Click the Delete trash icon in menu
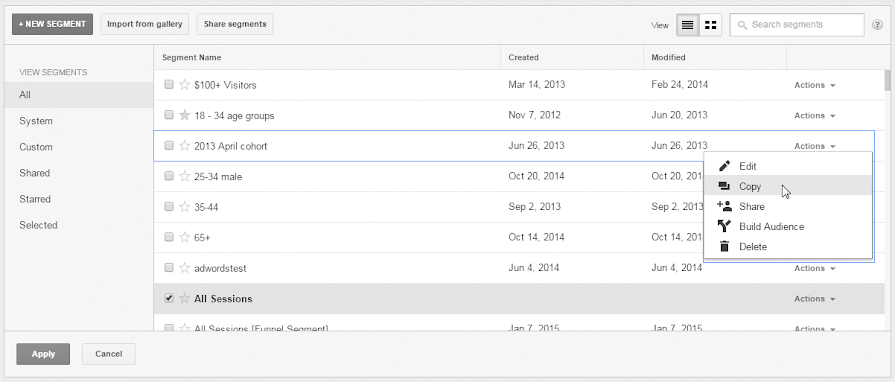 [724, 247]
